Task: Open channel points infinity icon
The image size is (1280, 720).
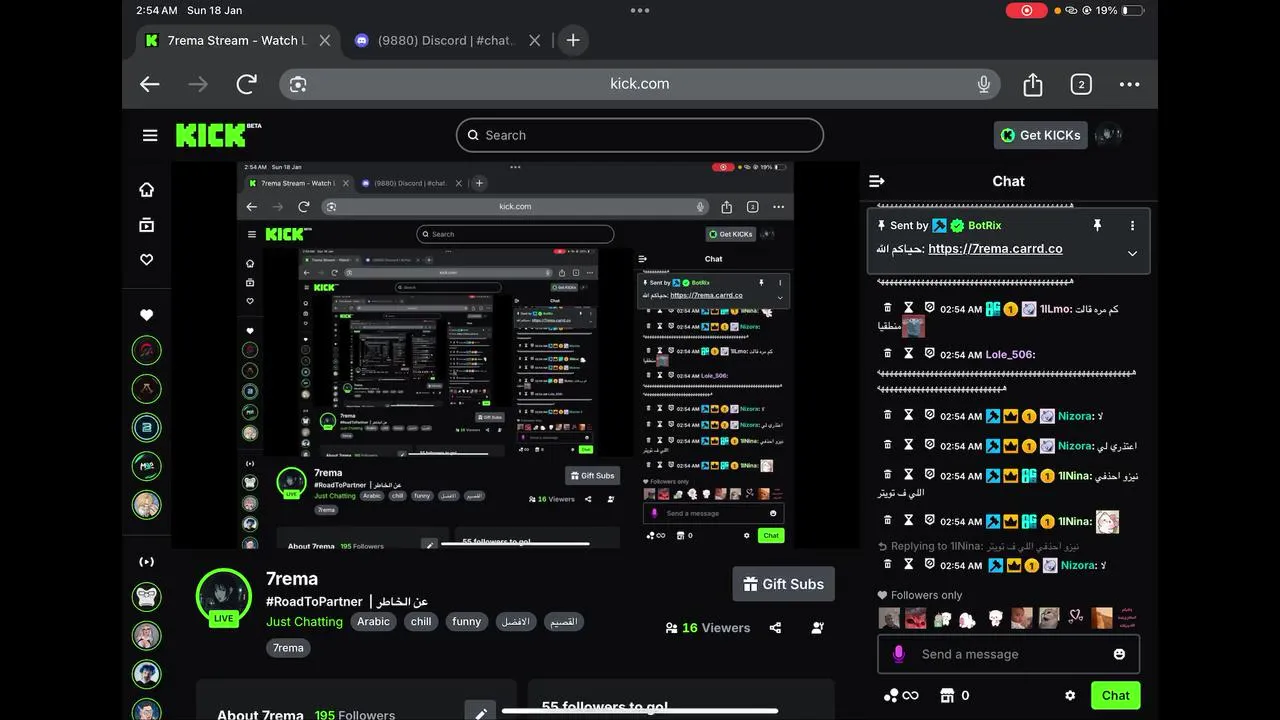Action: [x=900, y=695]
